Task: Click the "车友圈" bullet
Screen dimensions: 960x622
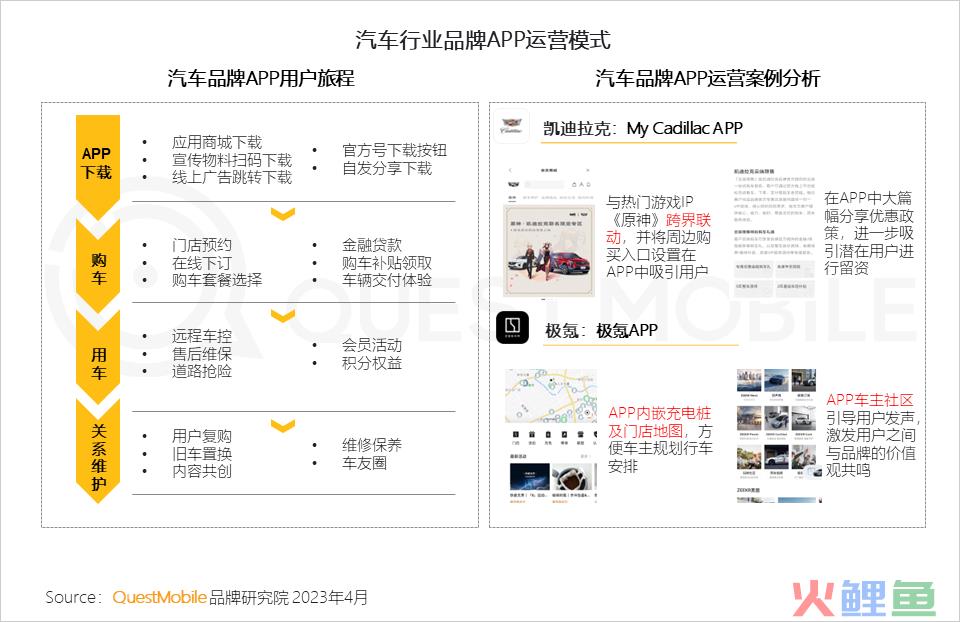Action: [x=364, y=463]
